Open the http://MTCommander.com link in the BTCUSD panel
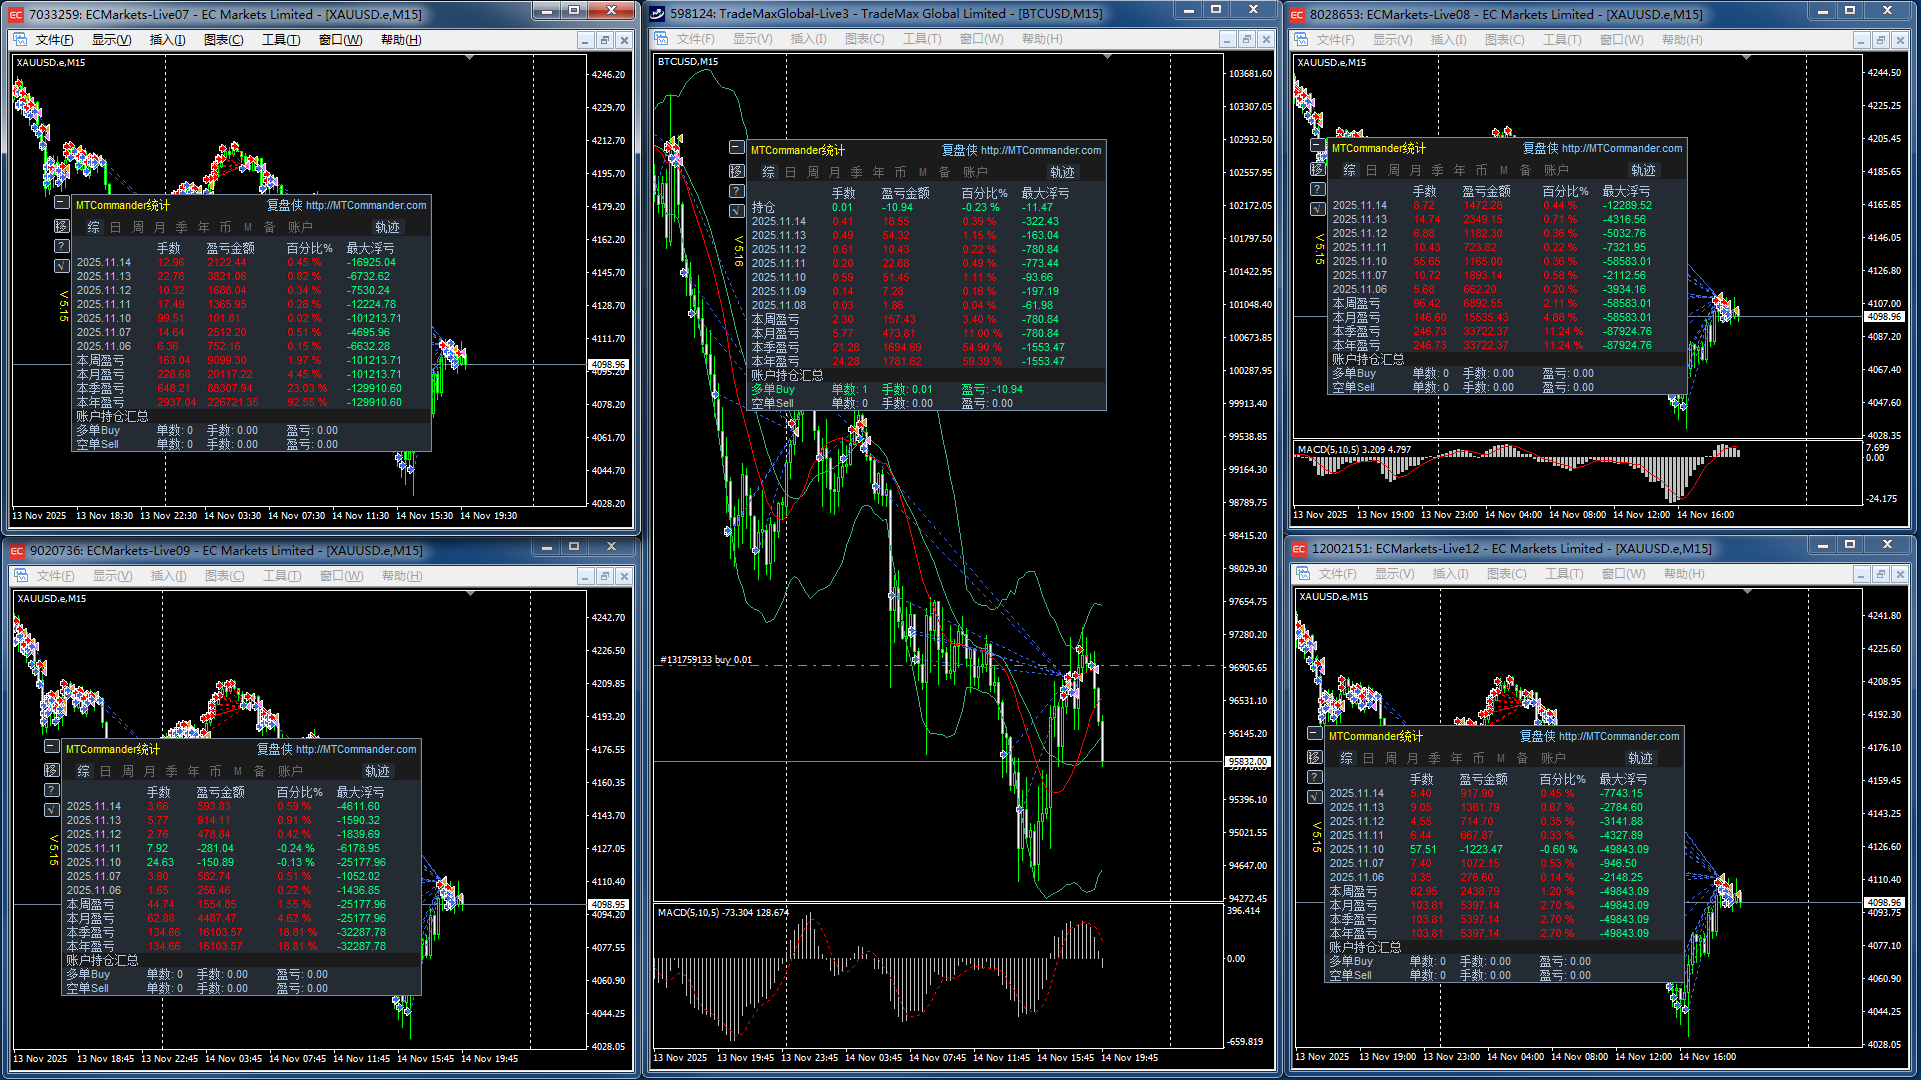Viewport: 1921px width, 1080px height. click(1040, 150)
